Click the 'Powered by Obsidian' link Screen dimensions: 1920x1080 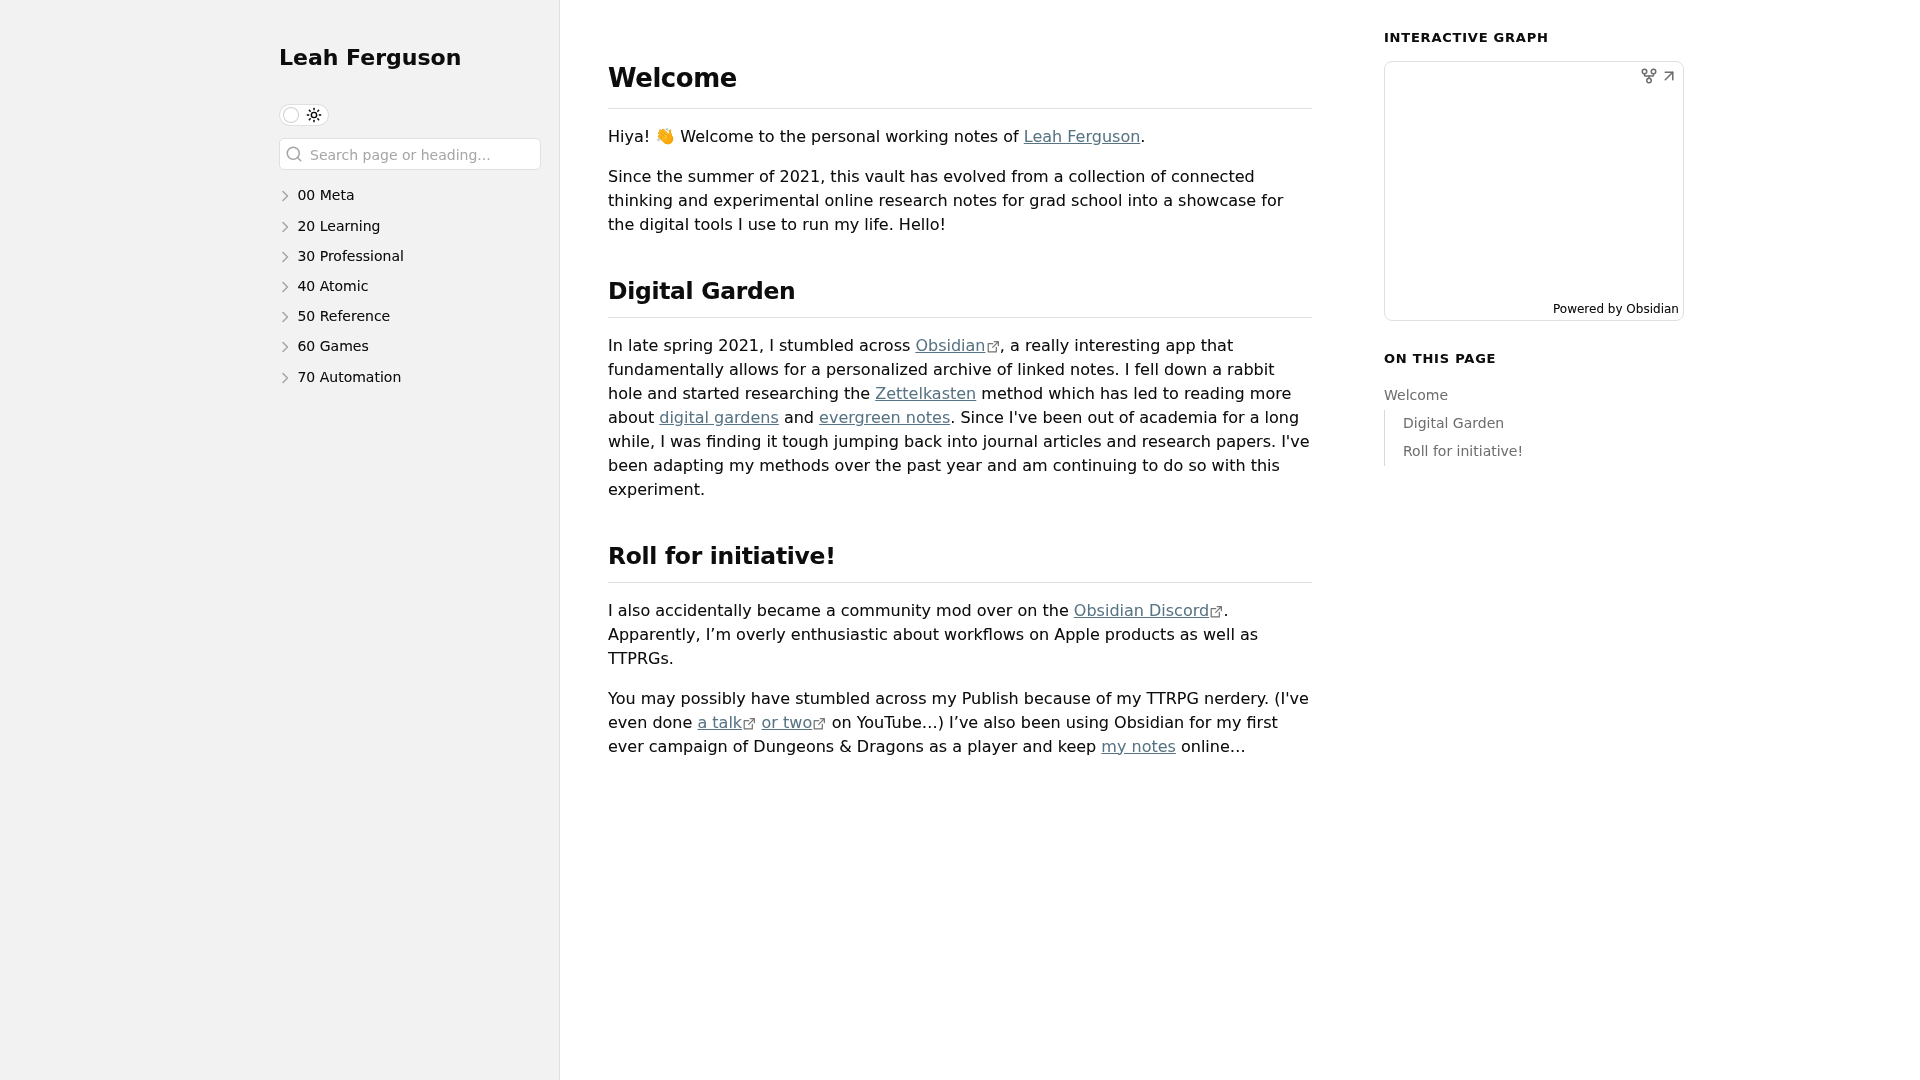point(1615,309)
